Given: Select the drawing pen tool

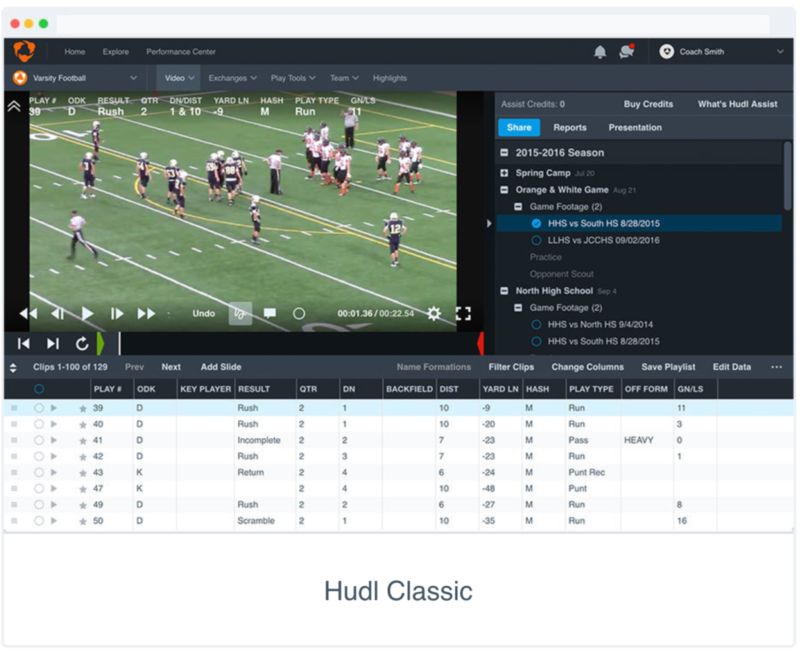Looking at the screenshot, I should (x=240, y=313).
